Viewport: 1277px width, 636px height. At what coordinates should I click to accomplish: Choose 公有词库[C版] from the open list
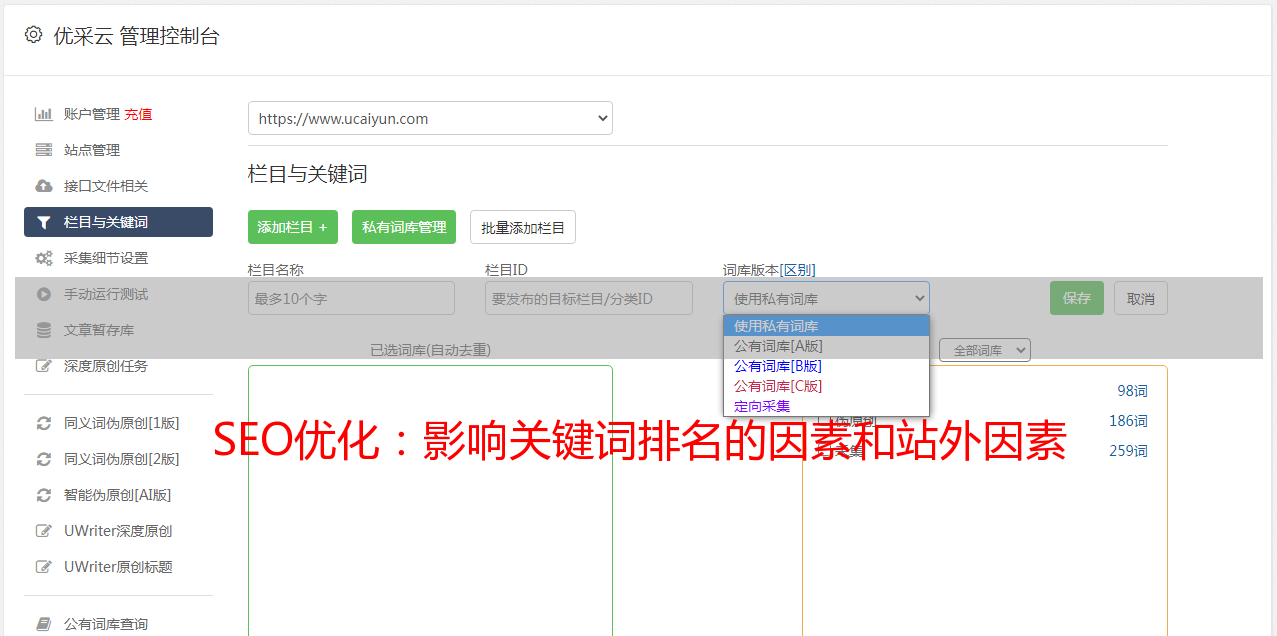(826, 386)
